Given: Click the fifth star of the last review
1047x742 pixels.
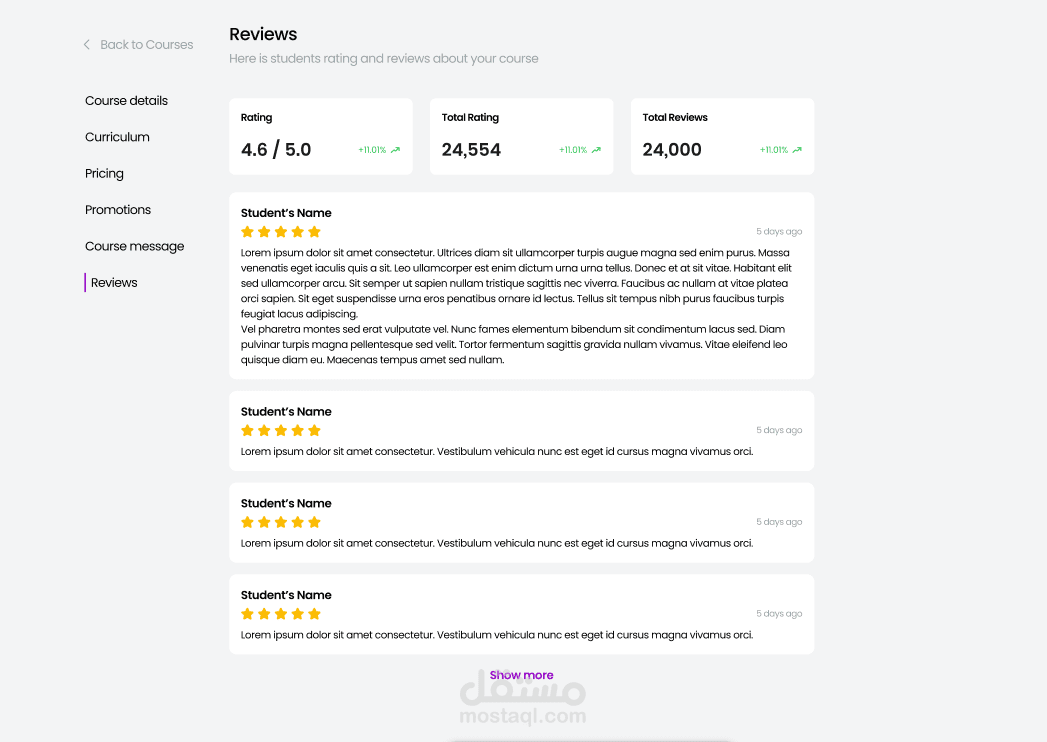Looking at the screenshot, I should click(x=314, y=614).
